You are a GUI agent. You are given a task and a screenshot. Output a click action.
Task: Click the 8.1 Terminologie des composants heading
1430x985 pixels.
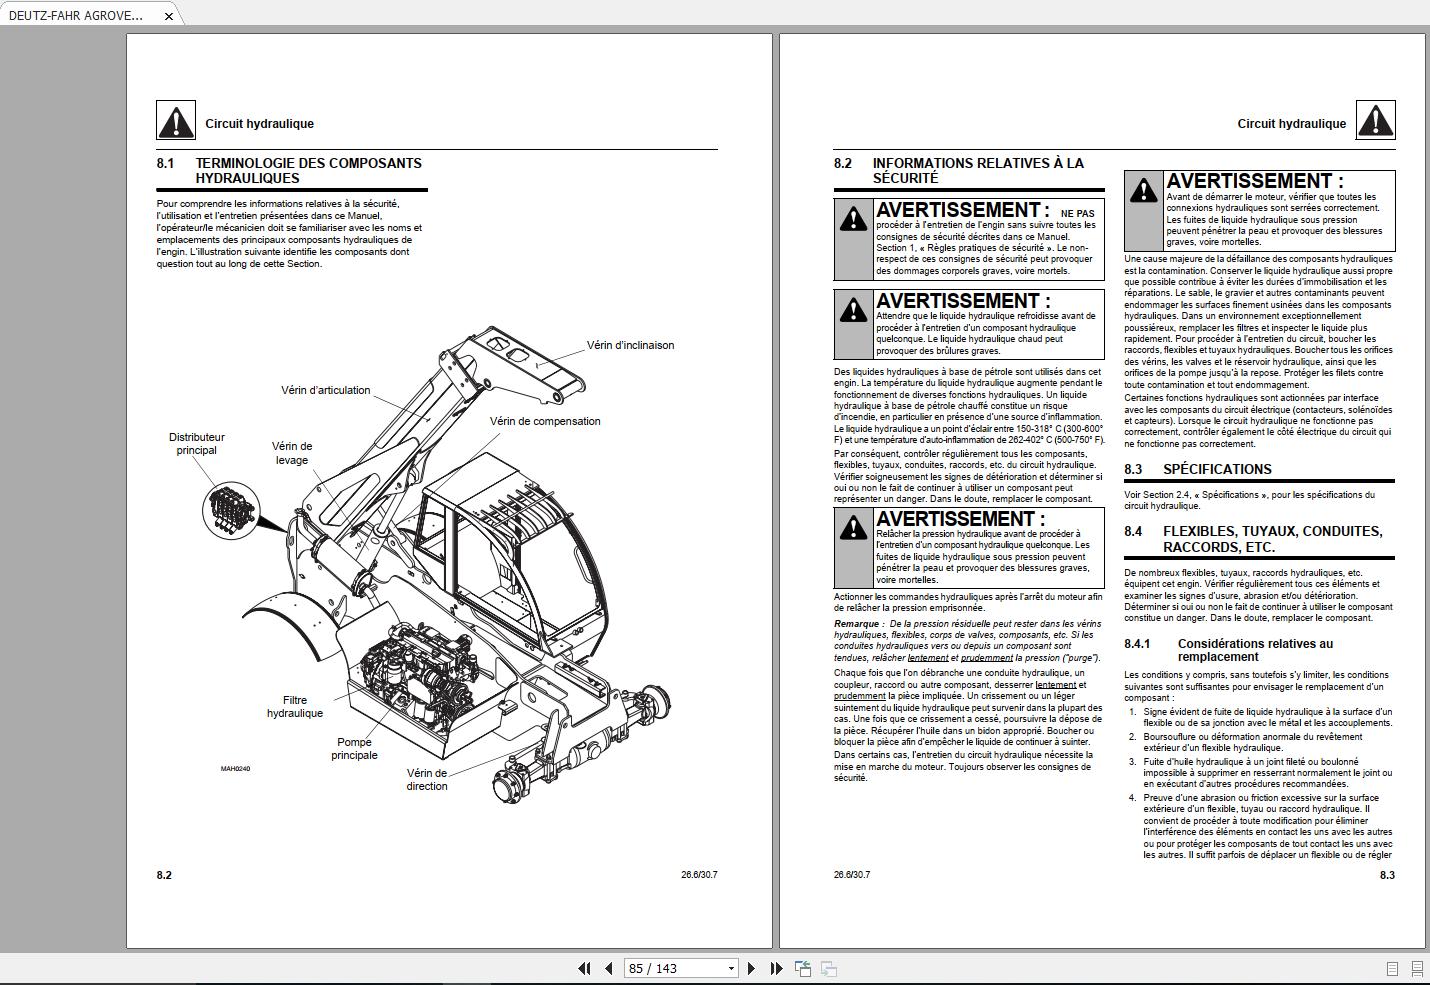pos(308,170)
